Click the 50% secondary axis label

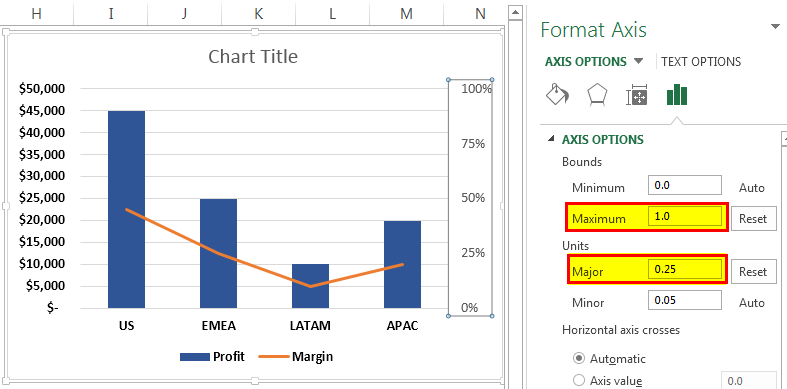tap(473, 198)
